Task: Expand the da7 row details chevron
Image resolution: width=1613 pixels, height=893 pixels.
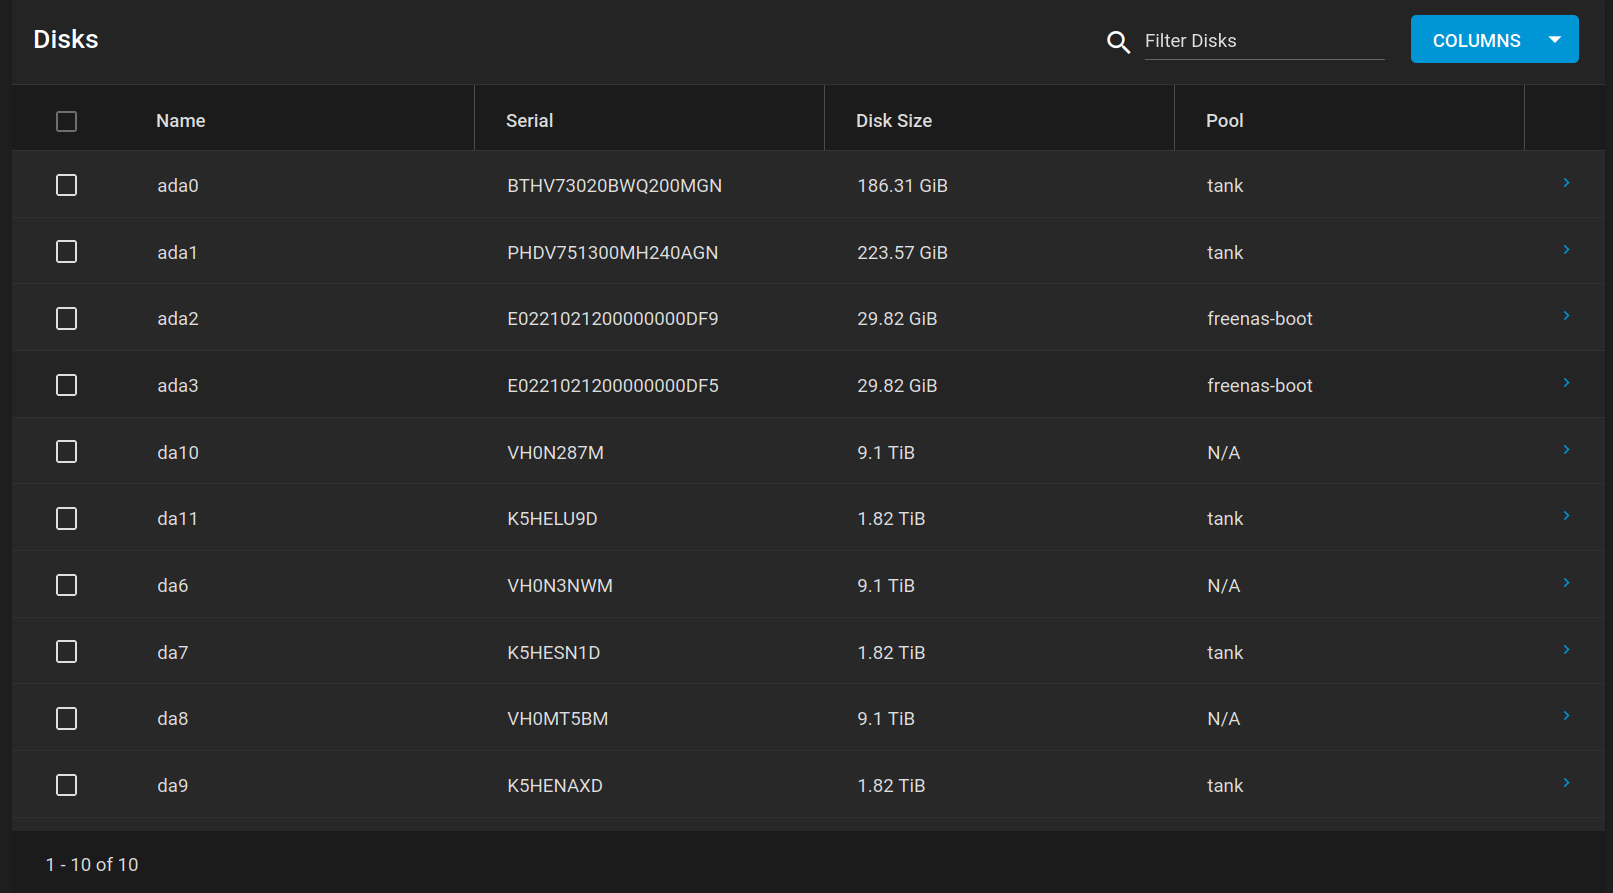Action: pyautogui.click(x=1566, y=650)
